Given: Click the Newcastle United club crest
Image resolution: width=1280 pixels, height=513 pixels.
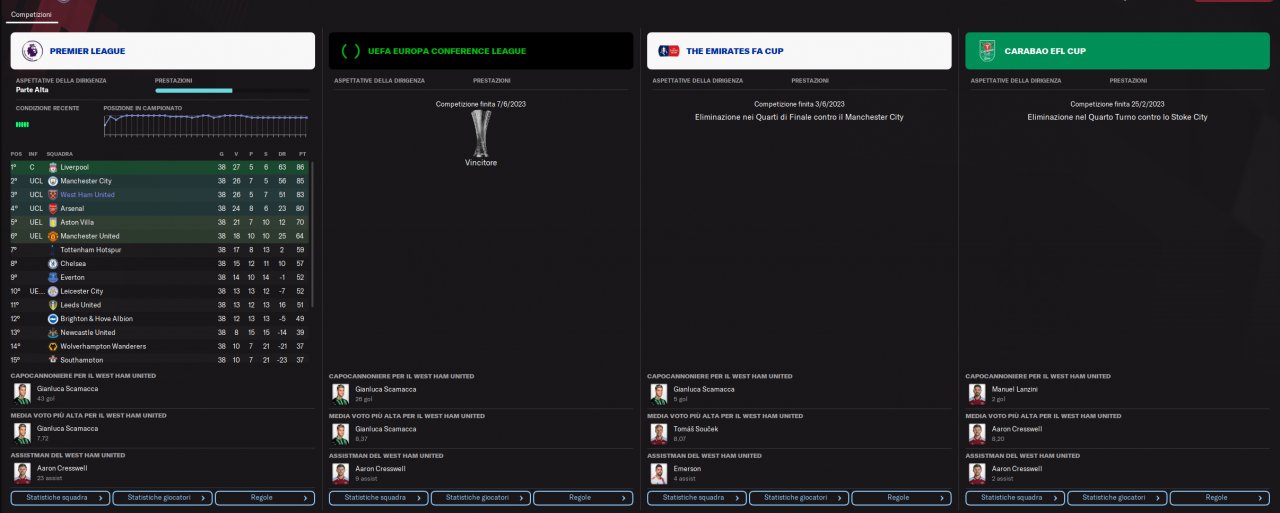Looking at the screenshot, I should tap(53, 332).
